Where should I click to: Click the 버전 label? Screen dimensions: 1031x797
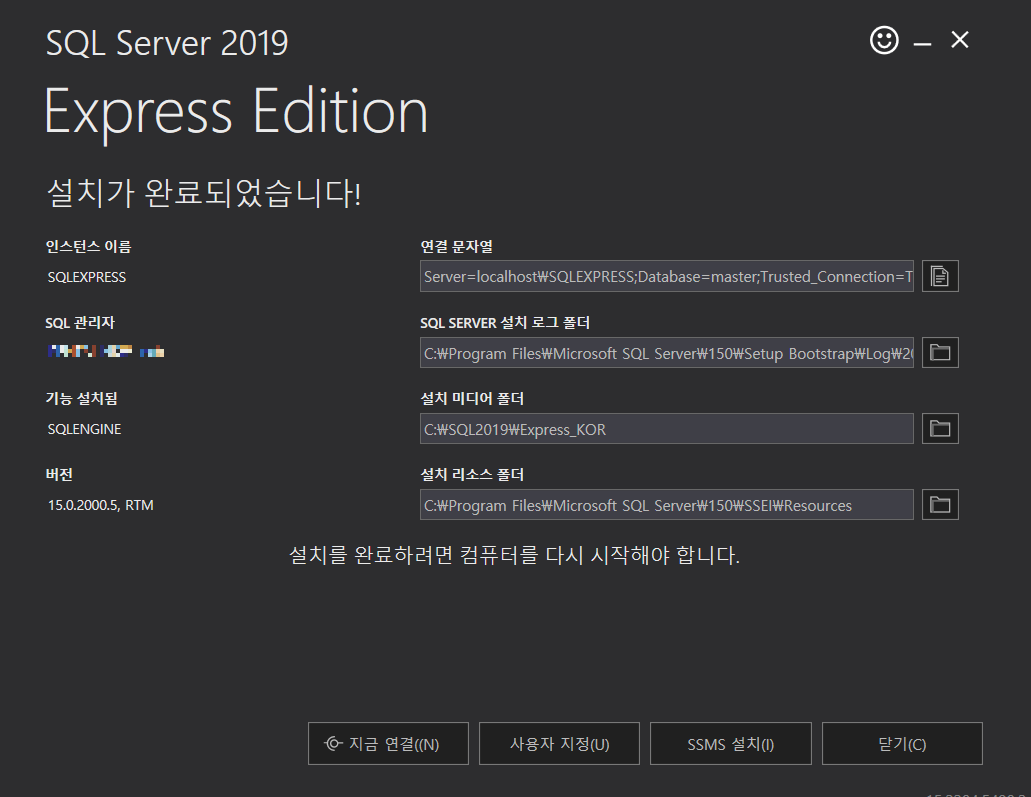(x=59, y=475)
